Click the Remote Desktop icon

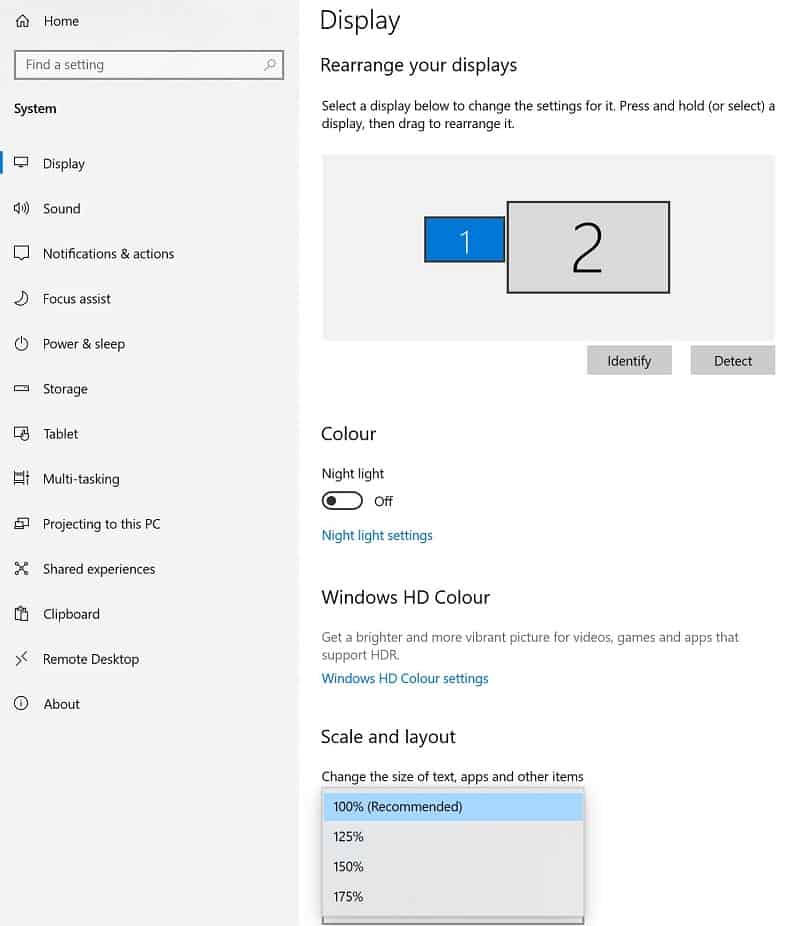tap(21, 658)
